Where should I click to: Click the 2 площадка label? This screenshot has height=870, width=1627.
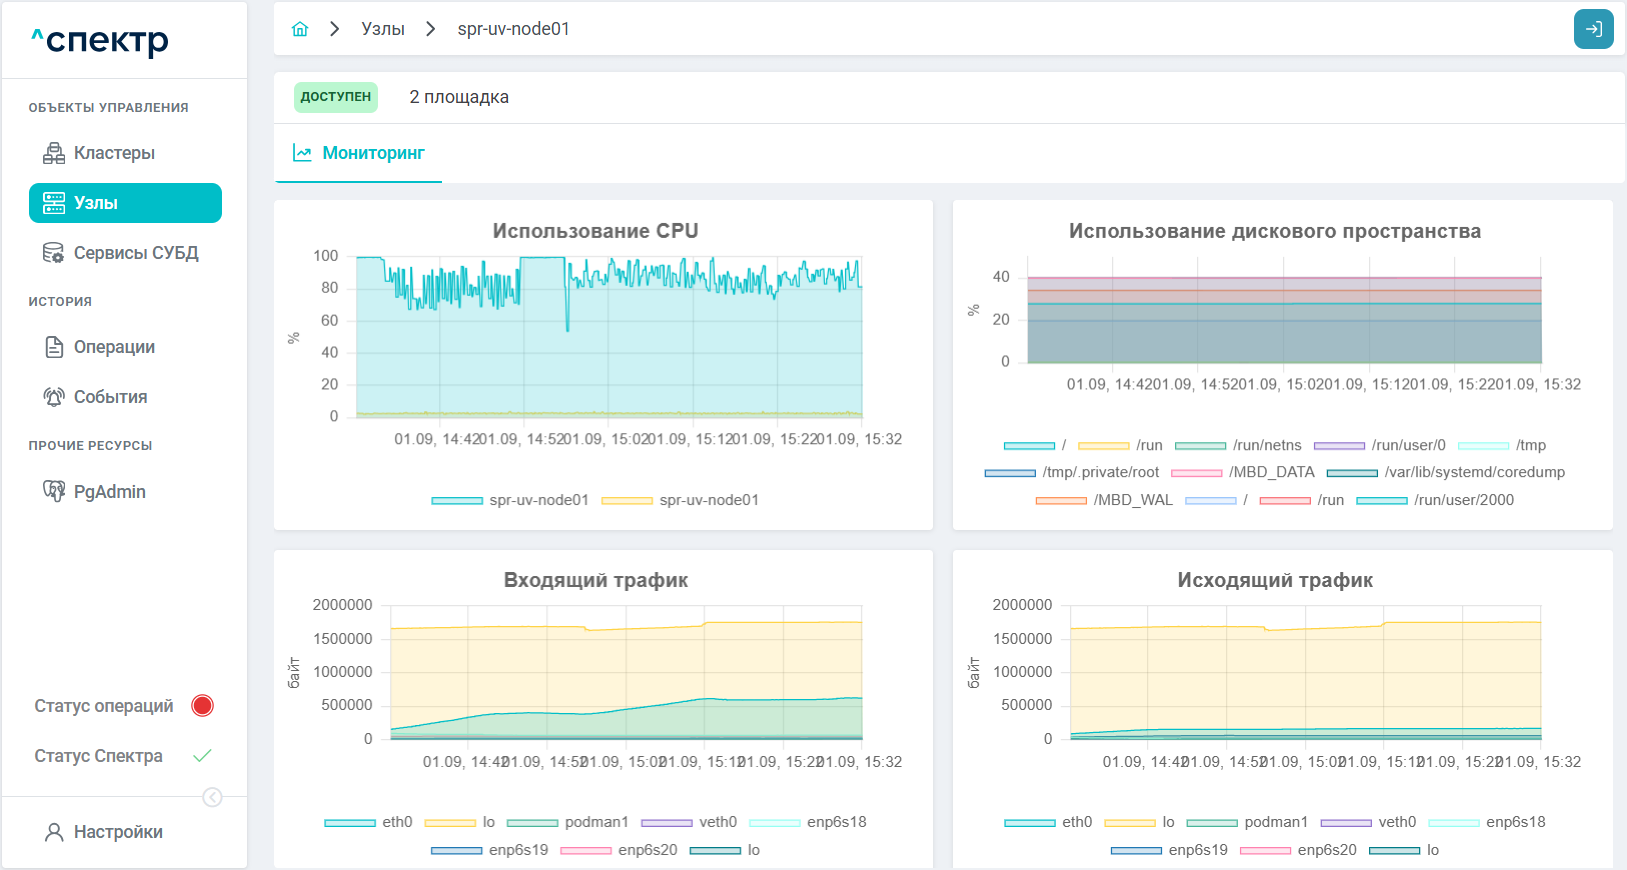coord(459,97)
